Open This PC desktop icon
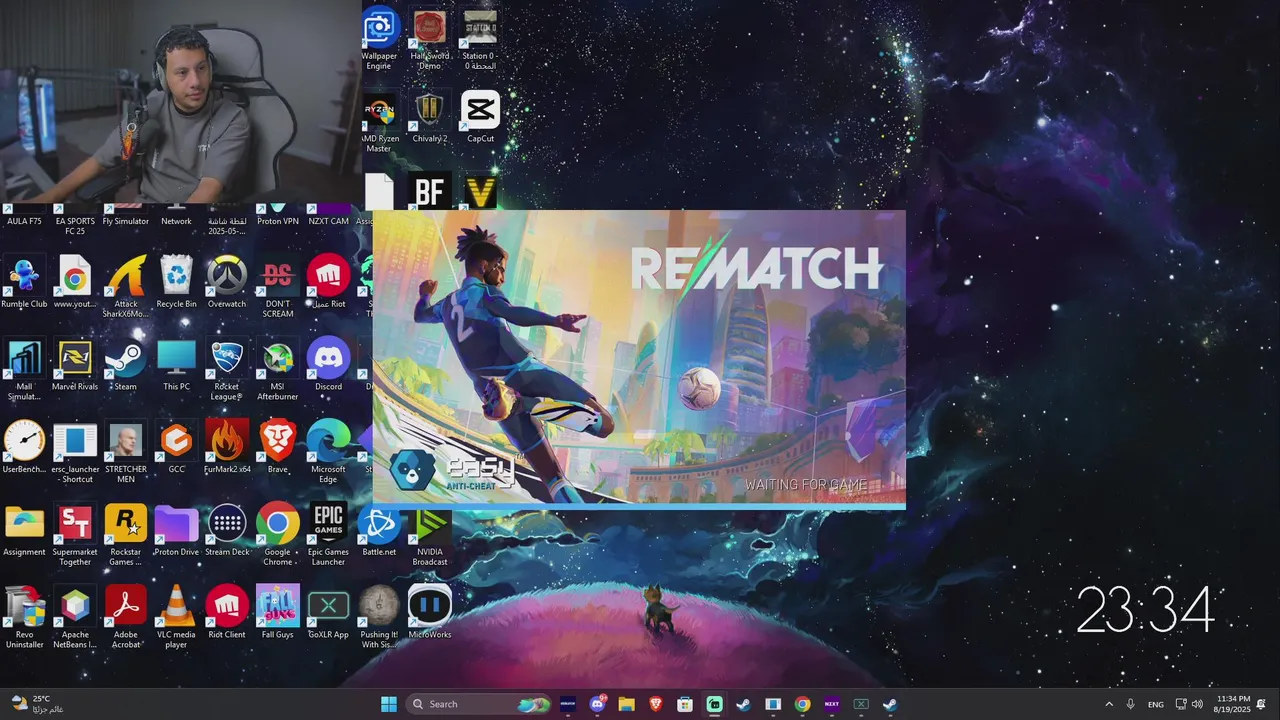 [176, 365]
